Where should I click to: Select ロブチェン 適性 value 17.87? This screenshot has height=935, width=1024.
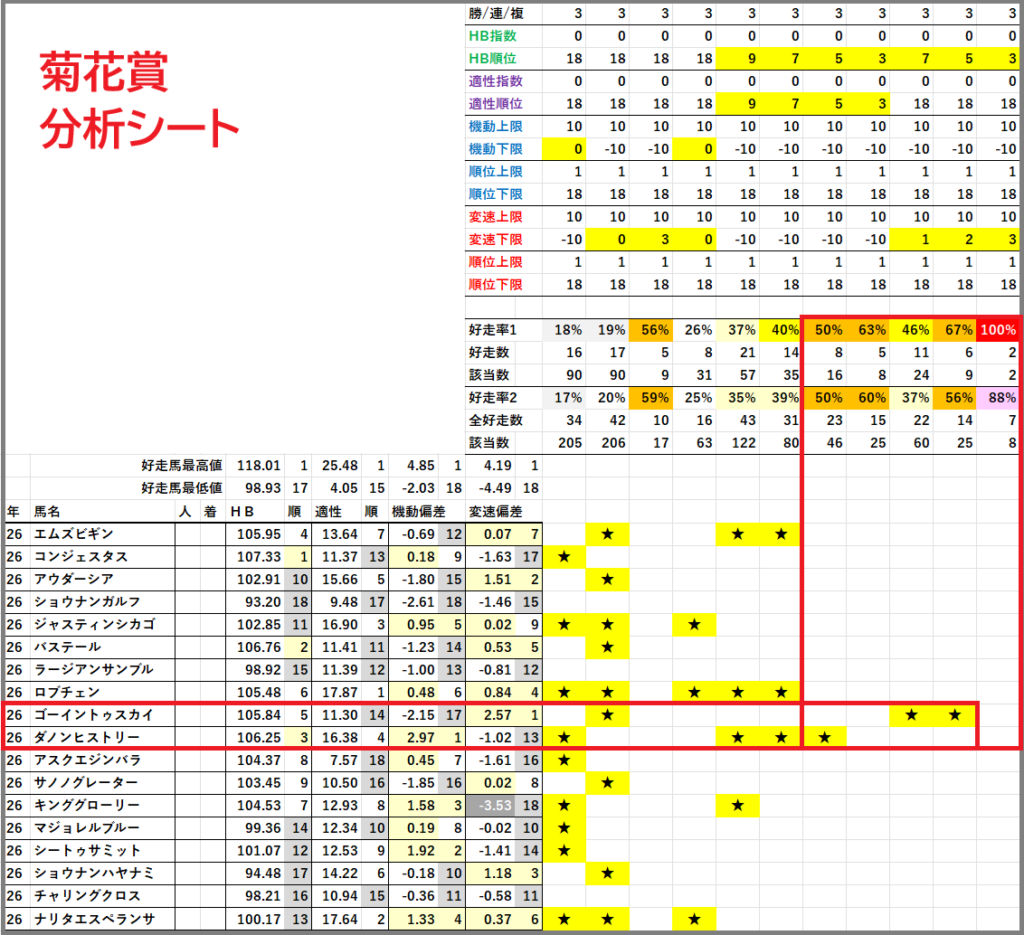(x=340, y=693)
